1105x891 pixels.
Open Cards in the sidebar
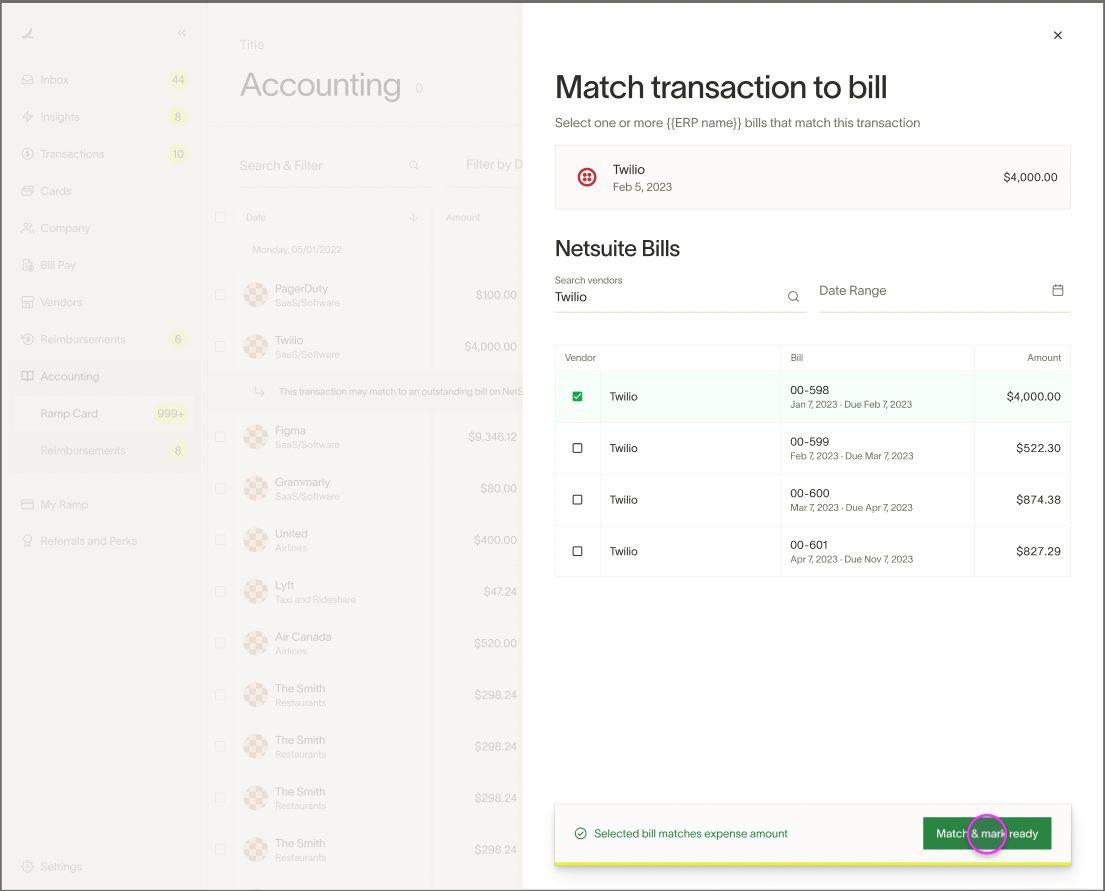coord(104,191)
